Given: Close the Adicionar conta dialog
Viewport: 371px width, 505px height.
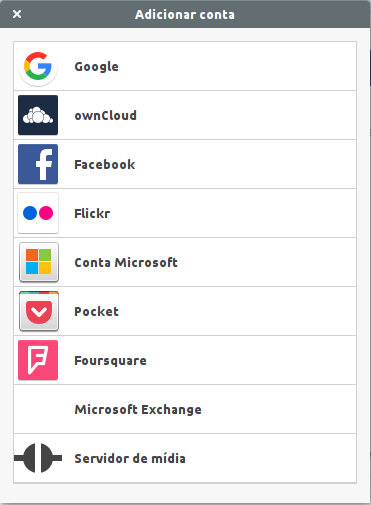Looking at the screenshot, I should tap(17, 14).
